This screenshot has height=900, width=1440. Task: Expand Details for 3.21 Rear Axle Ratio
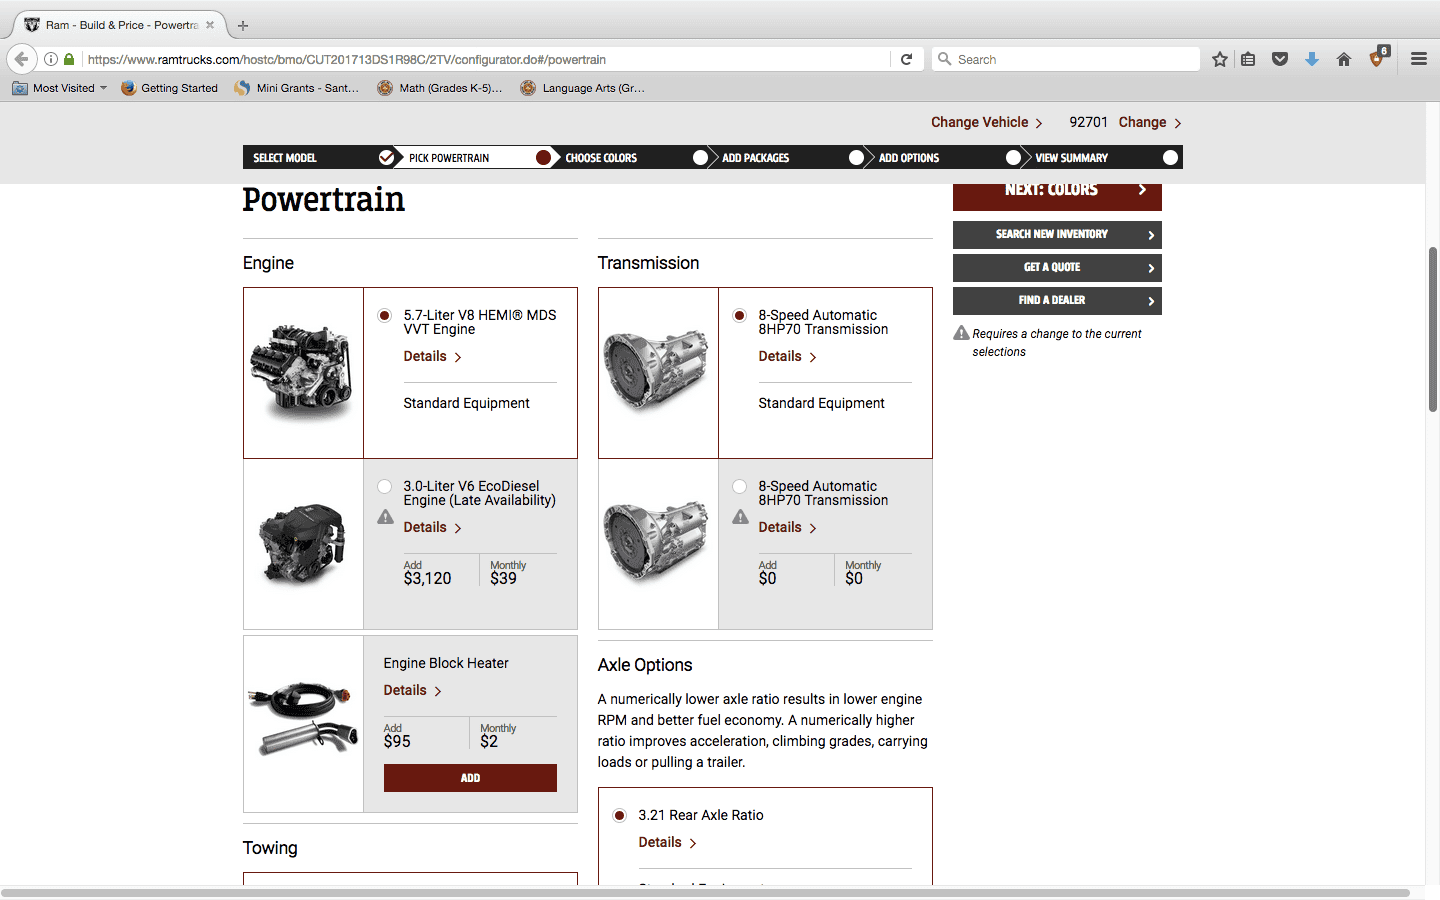[x=667, y=842]
